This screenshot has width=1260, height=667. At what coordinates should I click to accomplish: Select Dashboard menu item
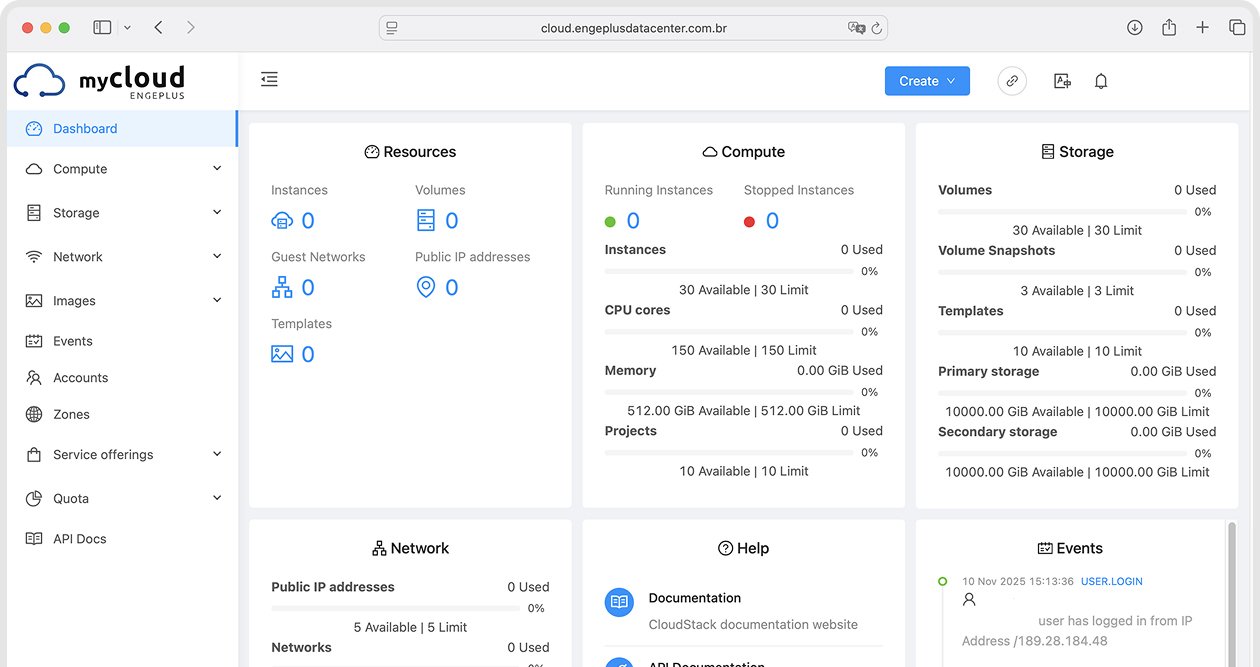122,128
